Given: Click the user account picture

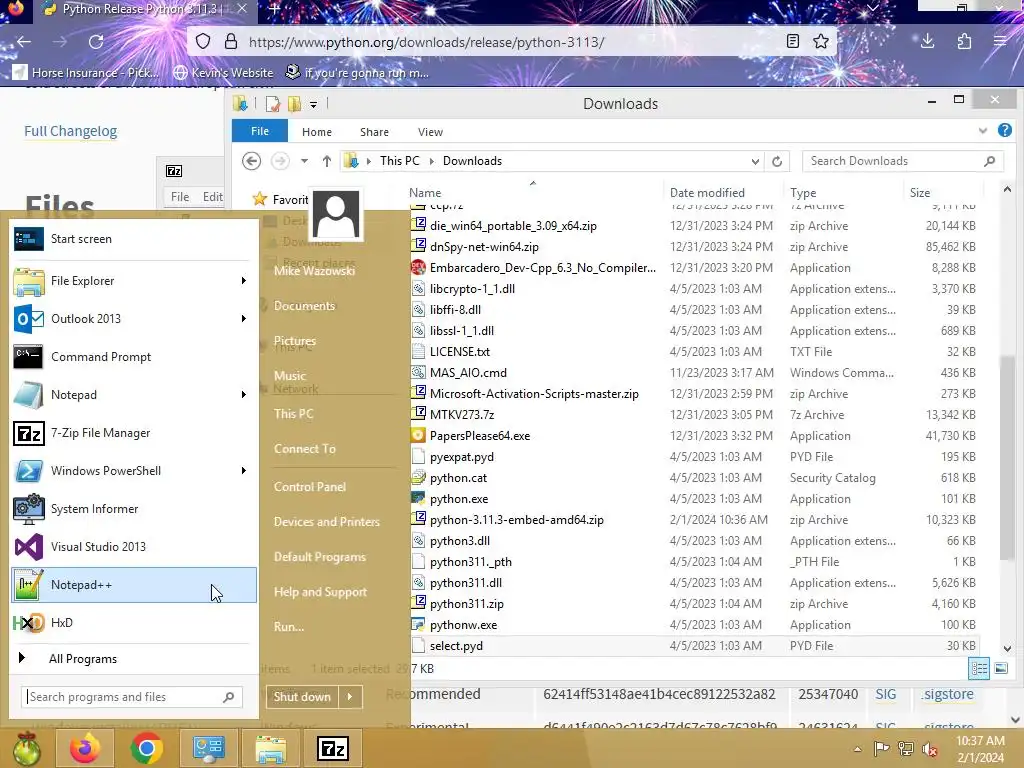Looking at the screenshot, I should 336,214.
